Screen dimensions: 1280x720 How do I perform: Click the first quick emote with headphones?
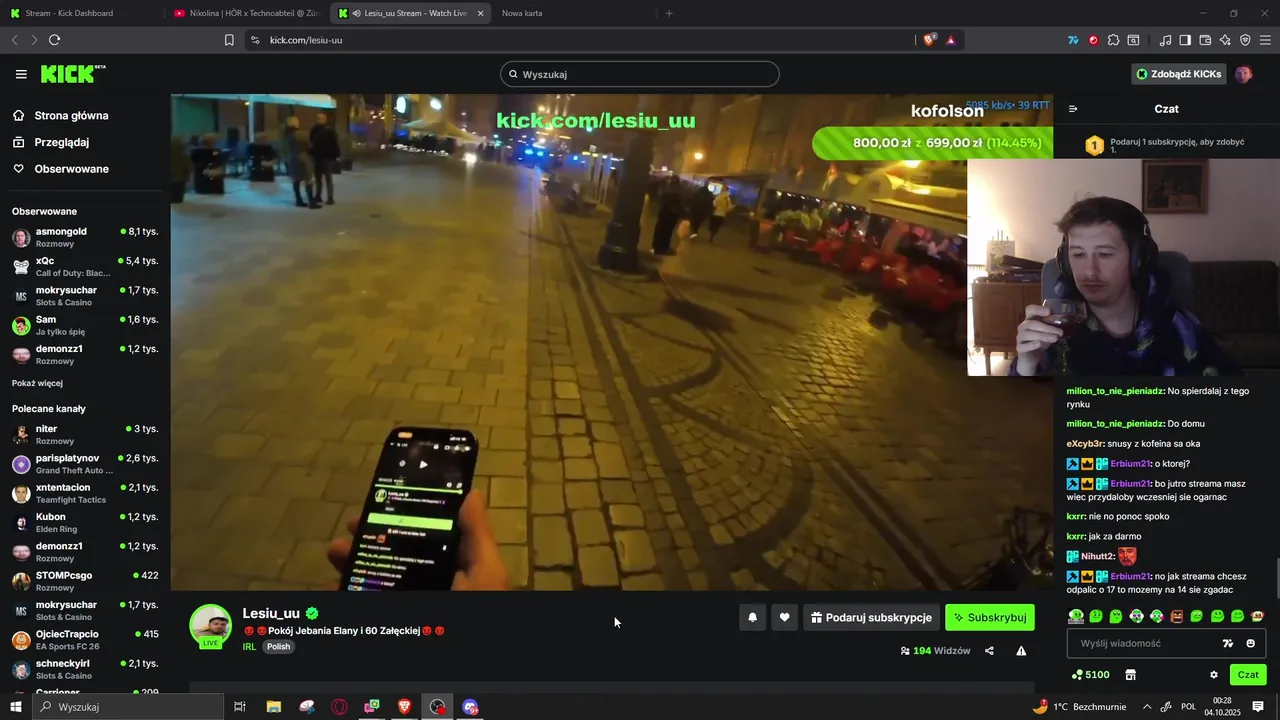tap(1076, 616)
